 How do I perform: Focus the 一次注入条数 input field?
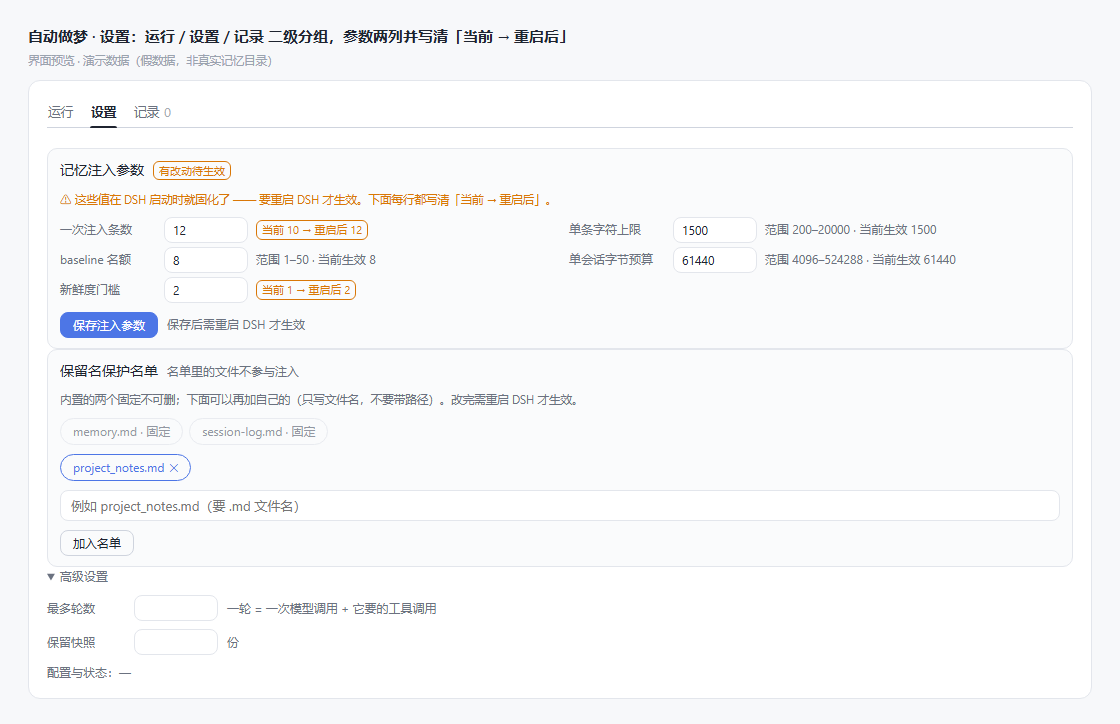tap(206, 230)
